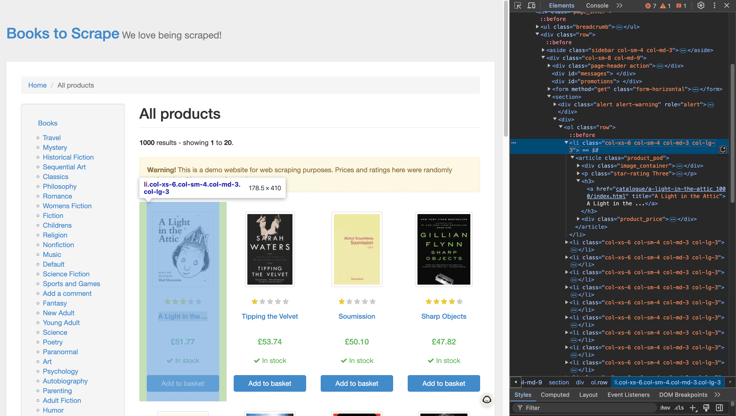The height and width of the screenshot is (416, 736).
Task: Click the paintbrush rendering emulation icon
Action: point(706,408)
